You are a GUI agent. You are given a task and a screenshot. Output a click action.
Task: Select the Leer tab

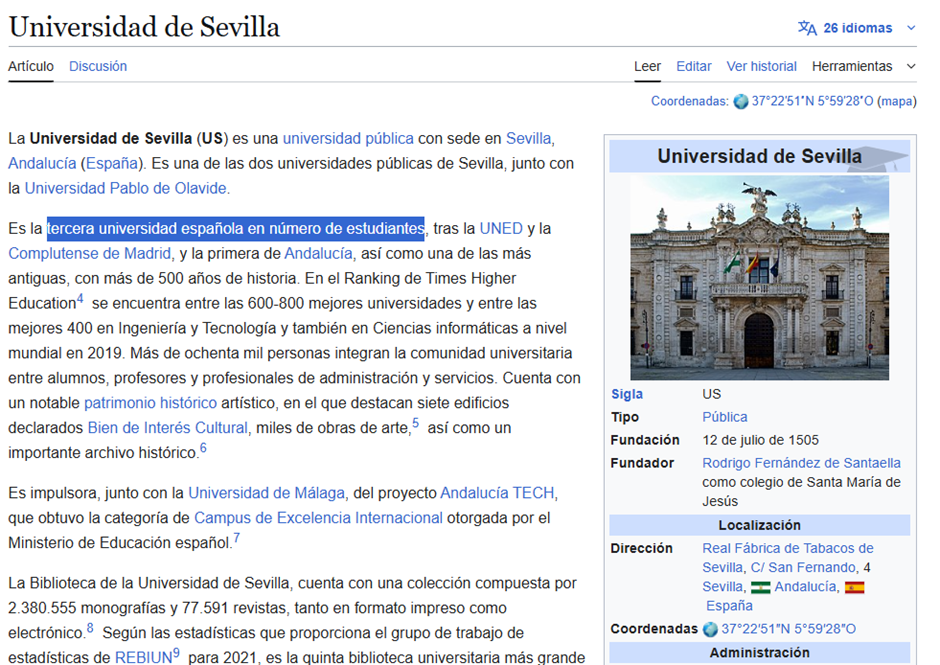647,66
